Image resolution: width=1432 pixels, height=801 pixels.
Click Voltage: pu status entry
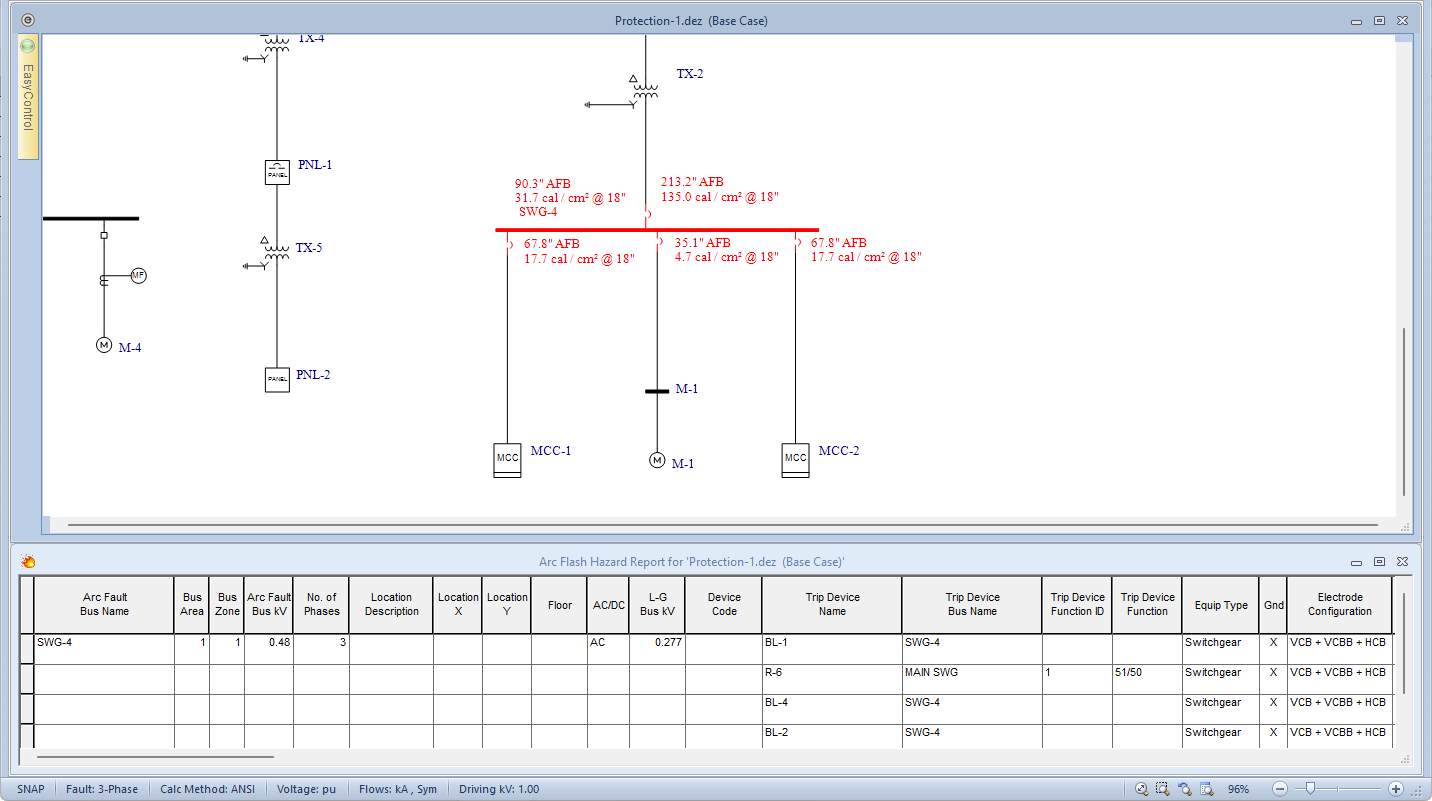click(306, 789)
